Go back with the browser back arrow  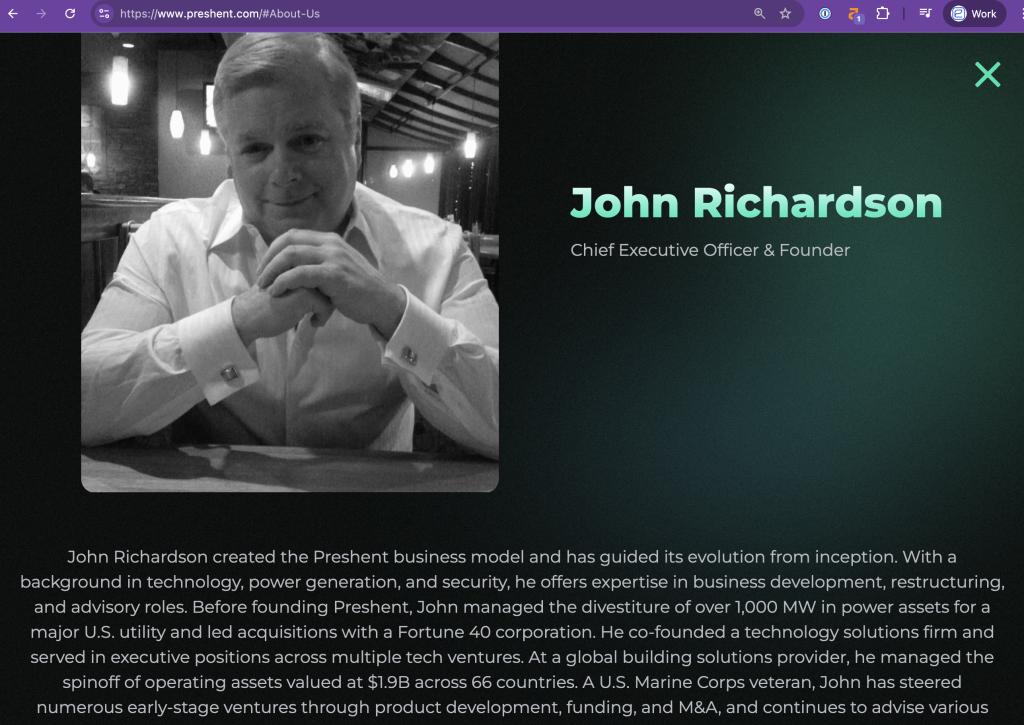[13, 14]
